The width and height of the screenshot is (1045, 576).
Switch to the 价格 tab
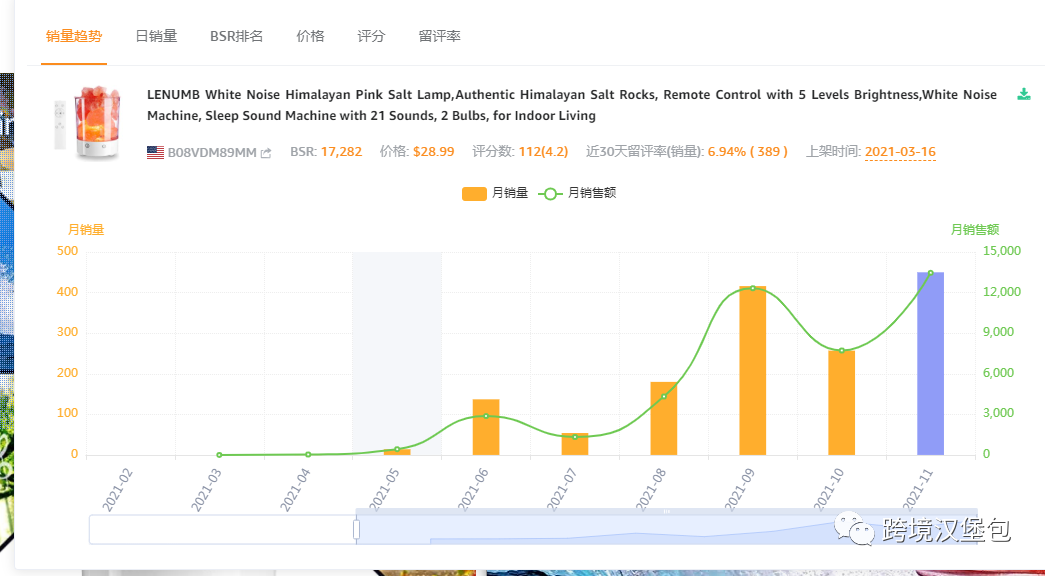(310, 36)
